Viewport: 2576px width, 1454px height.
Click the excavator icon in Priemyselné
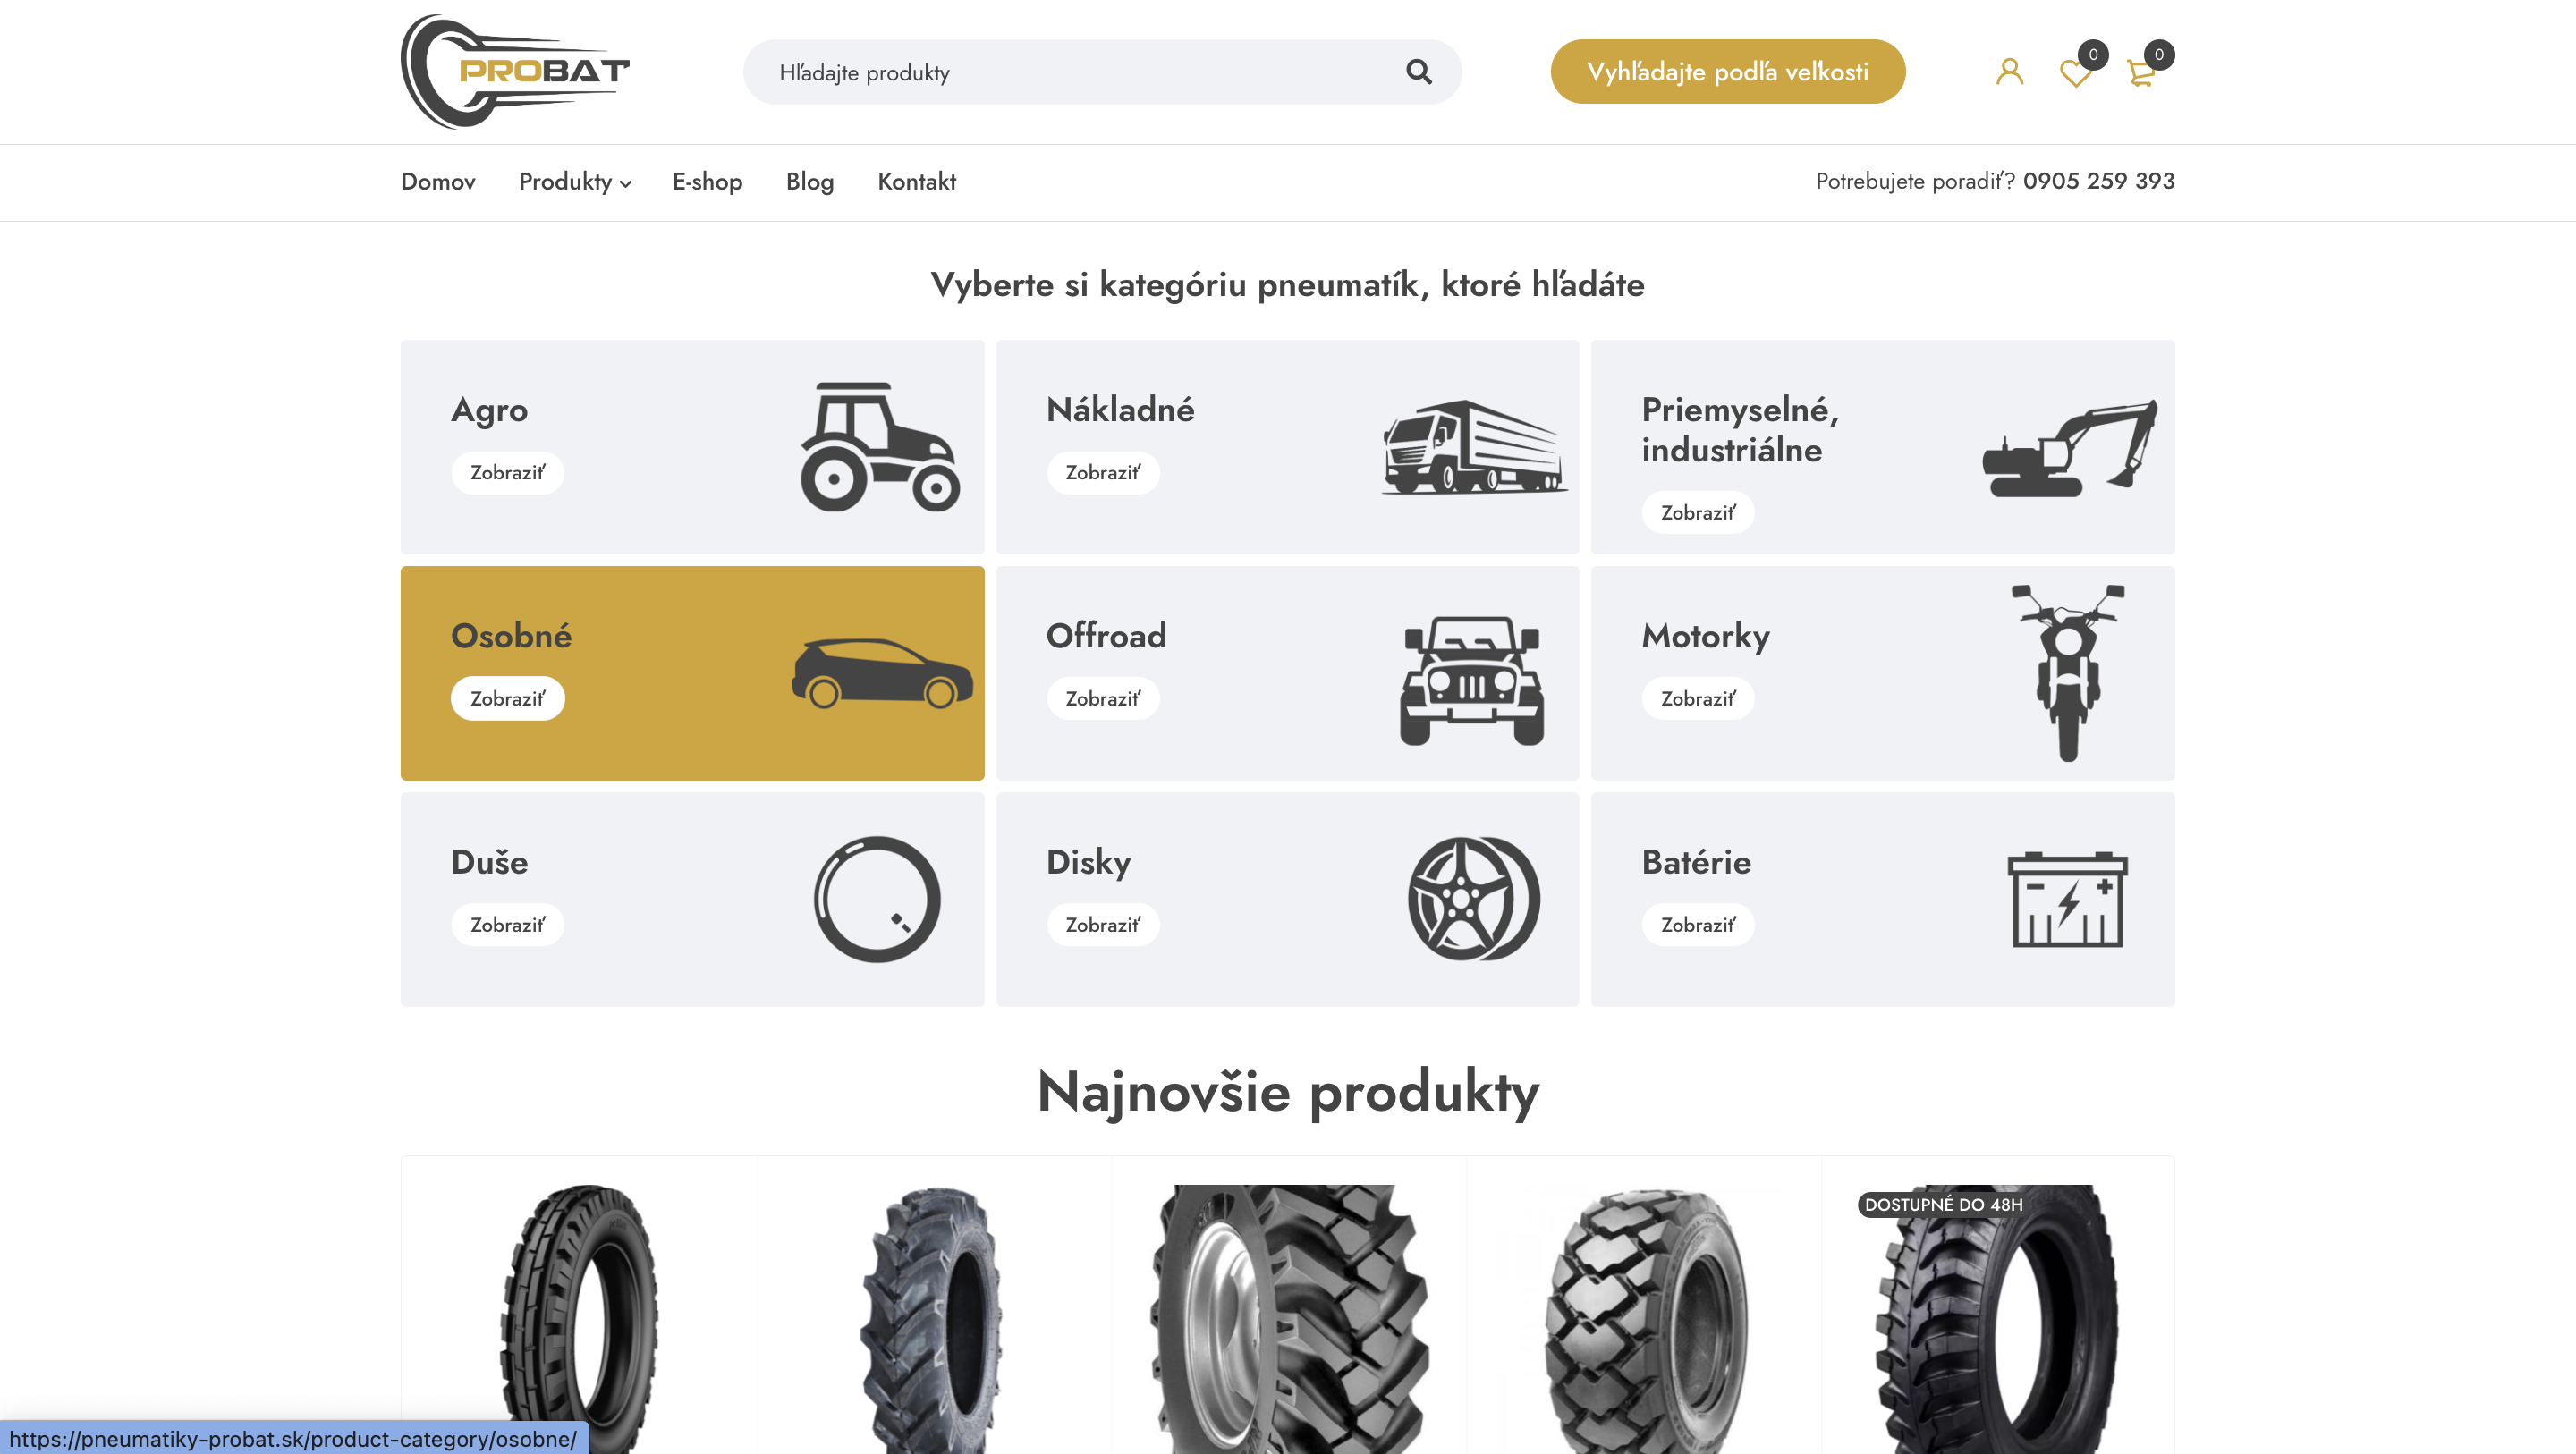(x=2069, y=448)
